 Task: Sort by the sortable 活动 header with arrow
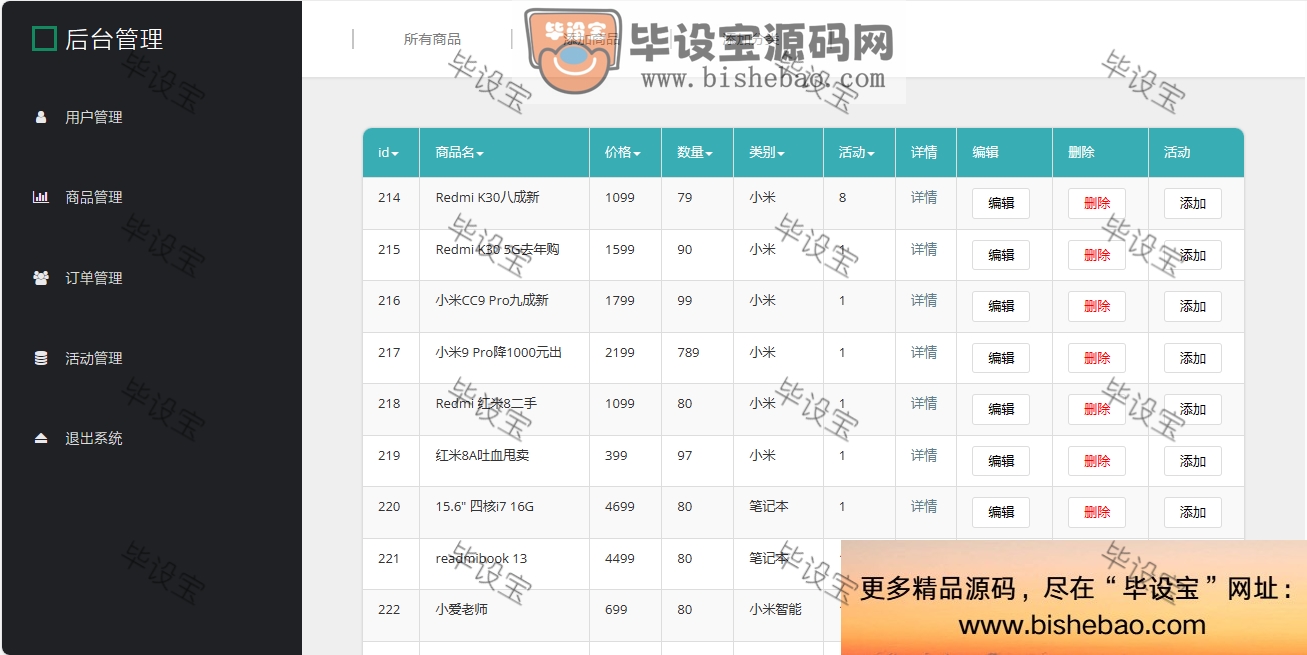[x=857, y=153]
